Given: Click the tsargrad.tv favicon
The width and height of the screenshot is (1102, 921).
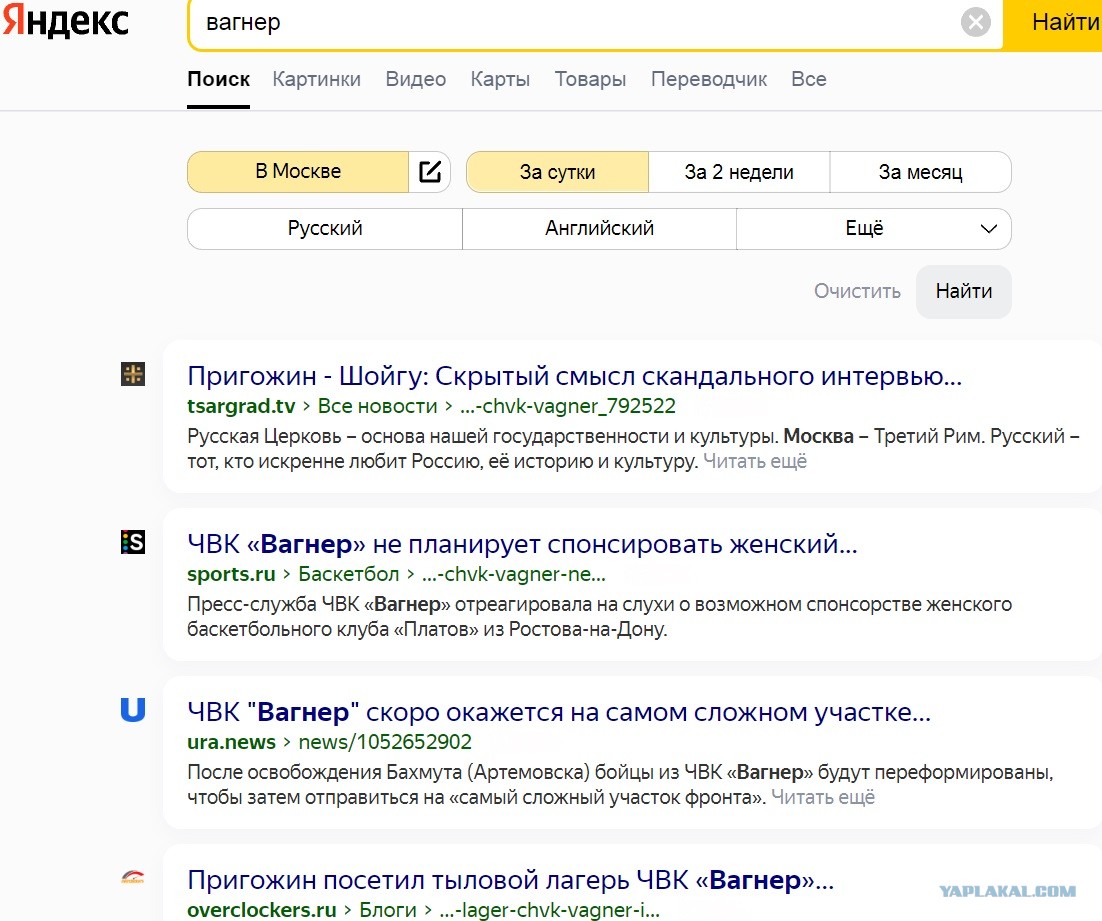Looking at the screenshot, I should 133,374.
